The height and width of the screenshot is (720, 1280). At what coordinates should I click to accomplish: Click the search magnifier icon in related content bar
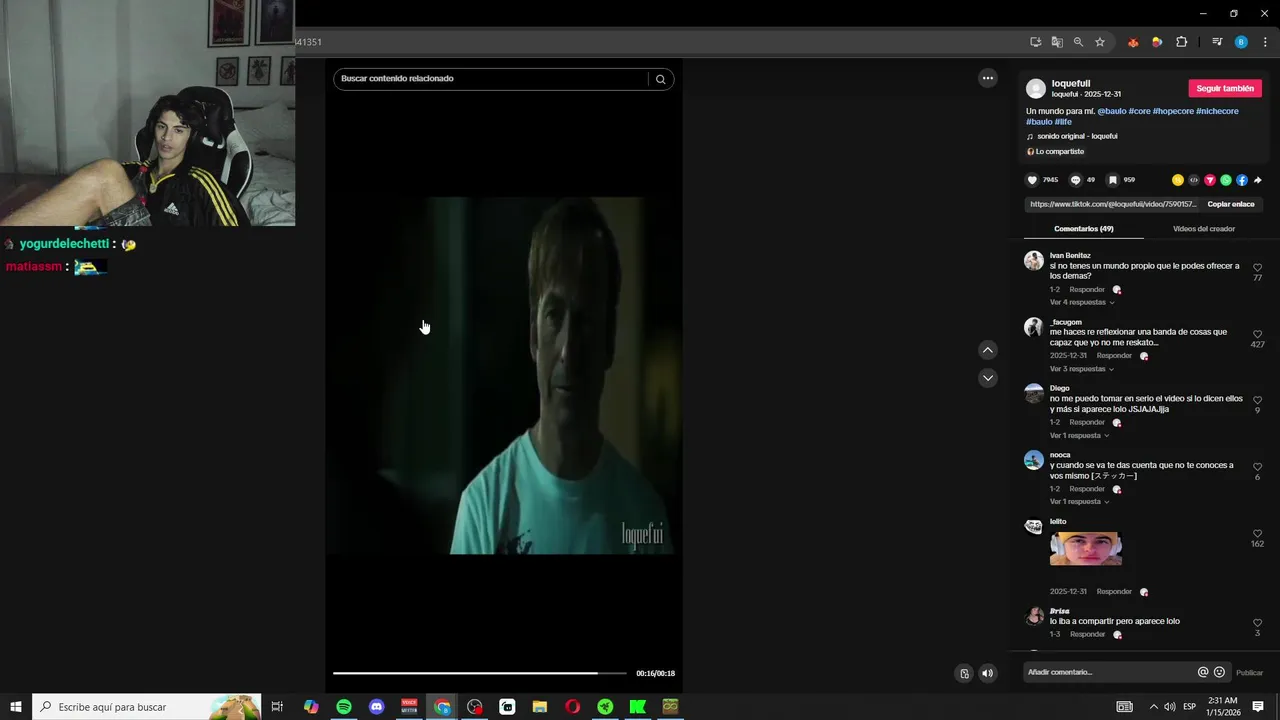tap(660, 79)
